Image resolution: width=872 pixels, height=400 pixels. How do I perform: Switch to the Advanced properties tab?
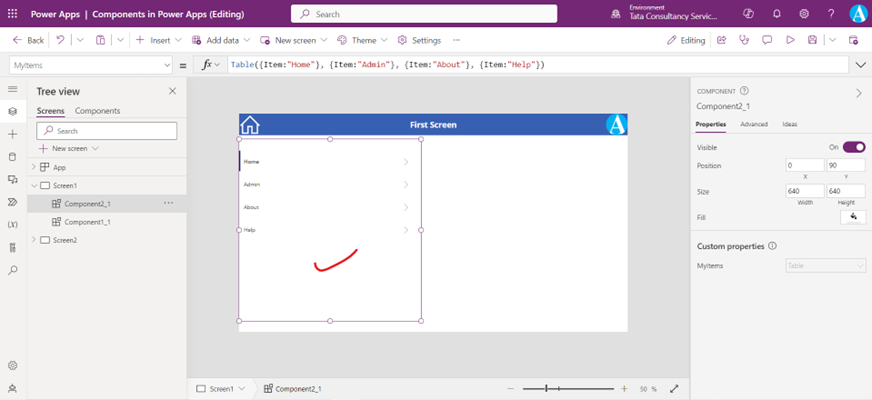(x=753, y=124)
